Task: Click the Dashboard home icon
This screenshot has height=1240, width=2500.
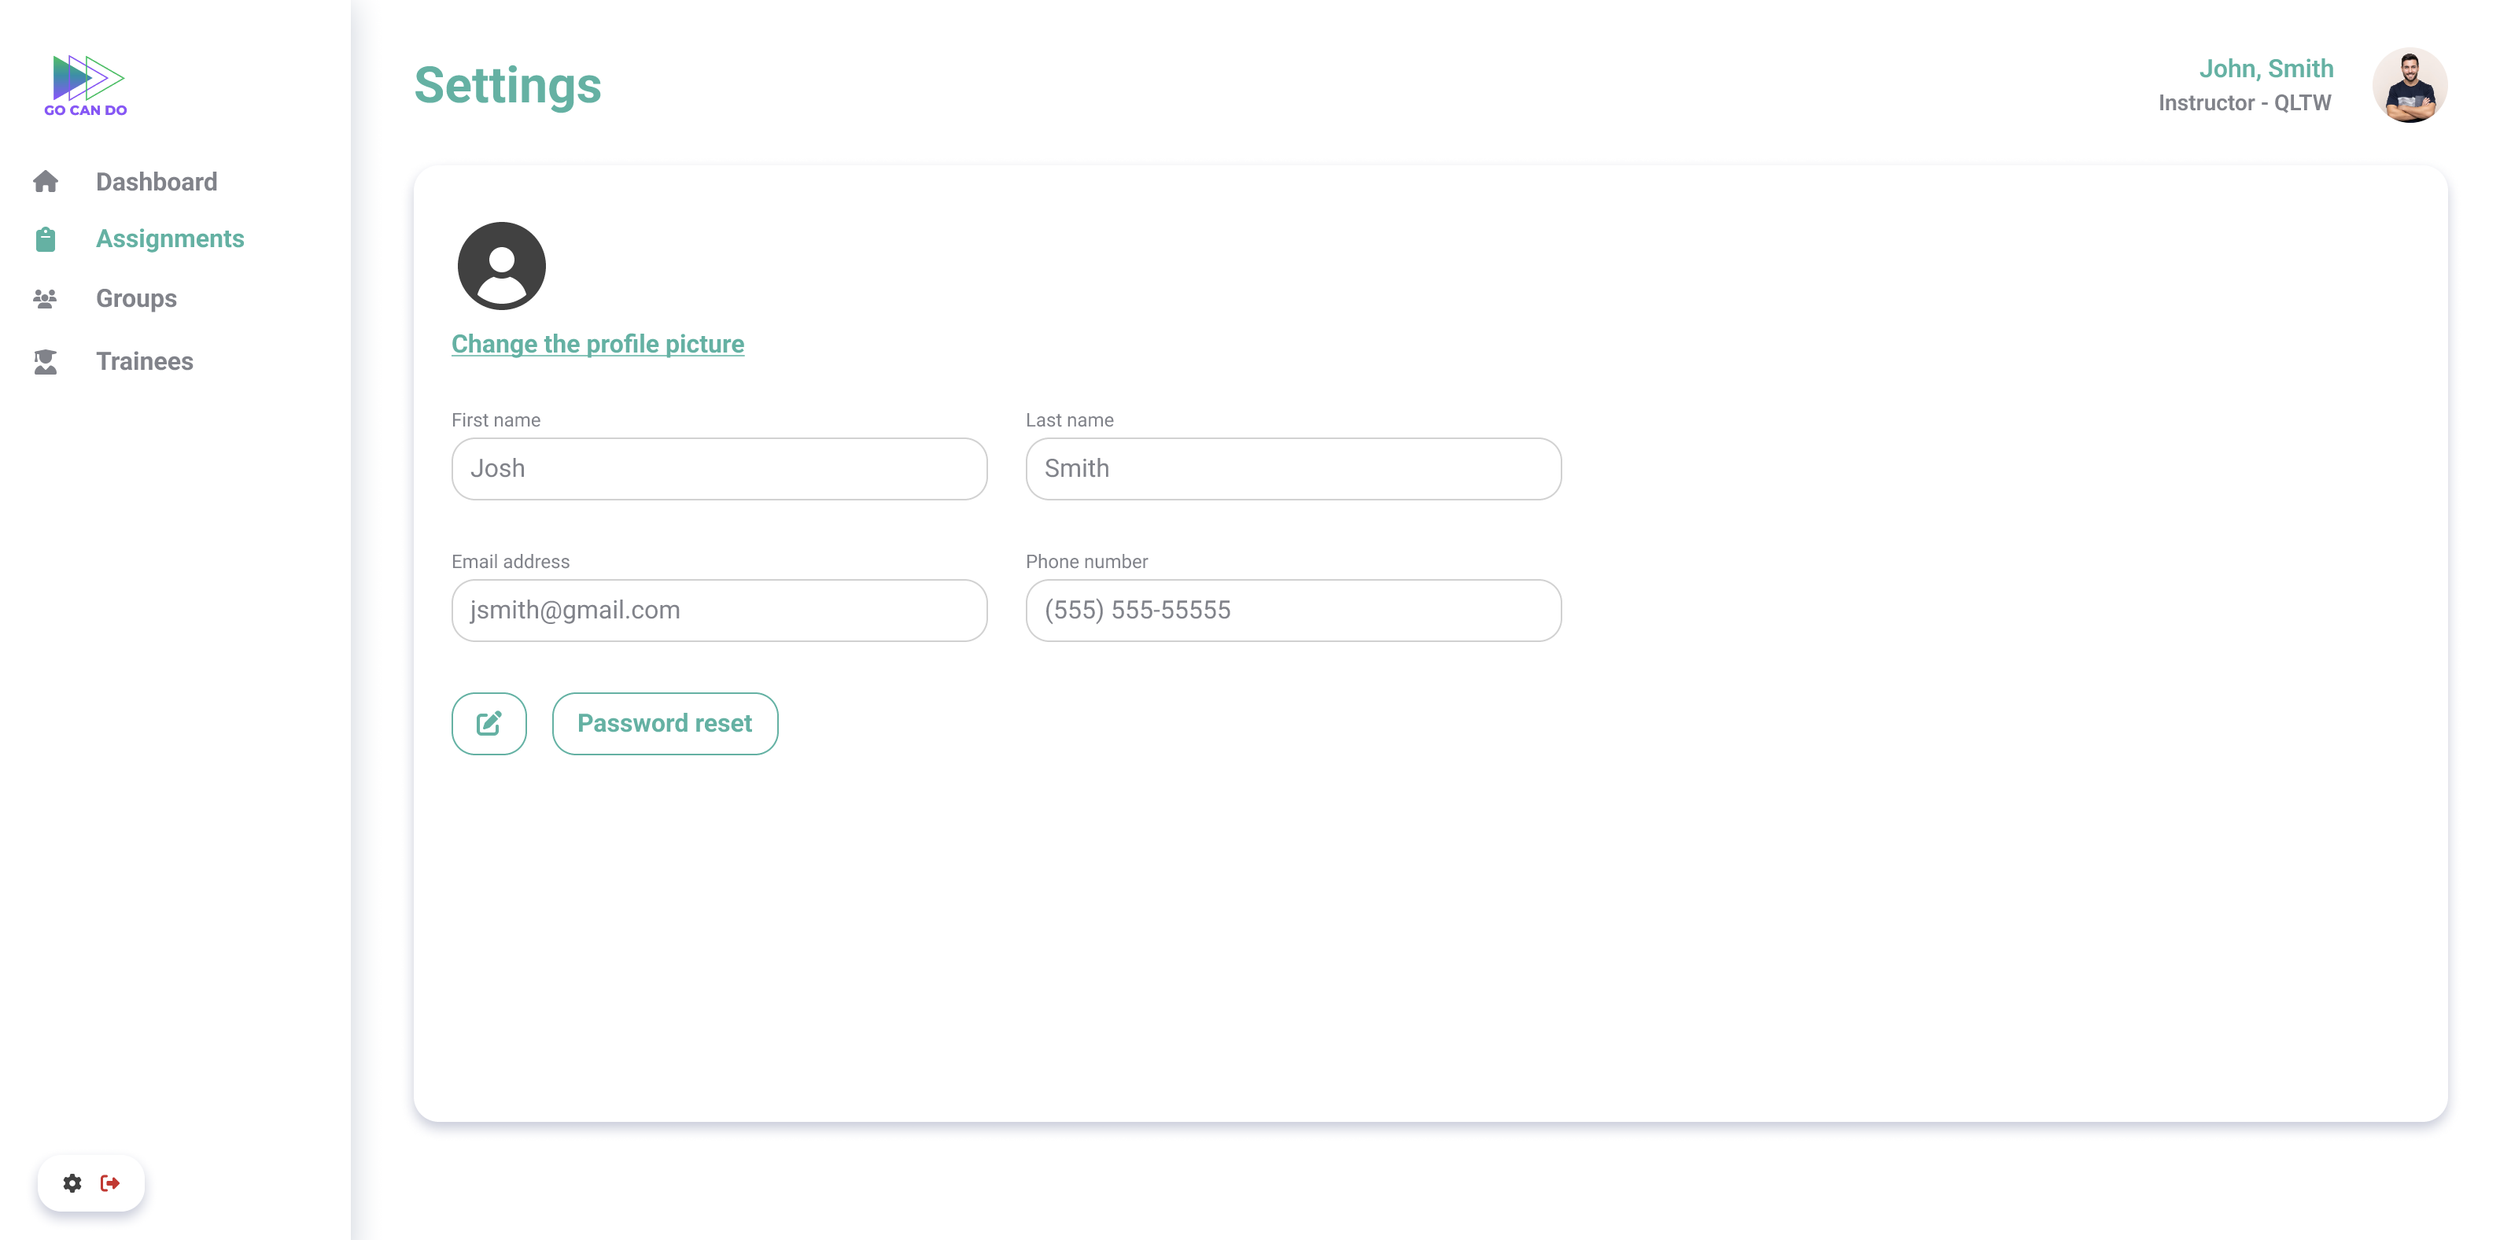Action: (x=45, y=182)
